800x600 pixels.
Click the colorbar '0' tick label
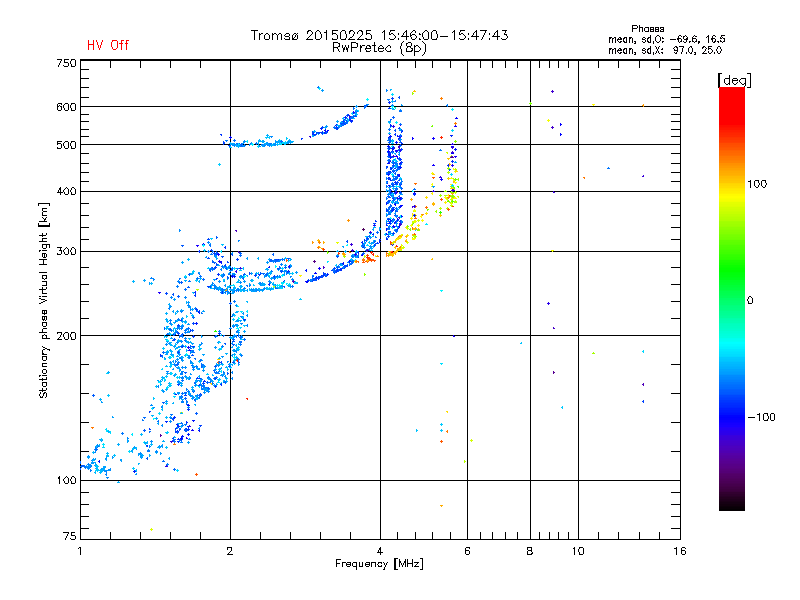[x=749, y=301]
